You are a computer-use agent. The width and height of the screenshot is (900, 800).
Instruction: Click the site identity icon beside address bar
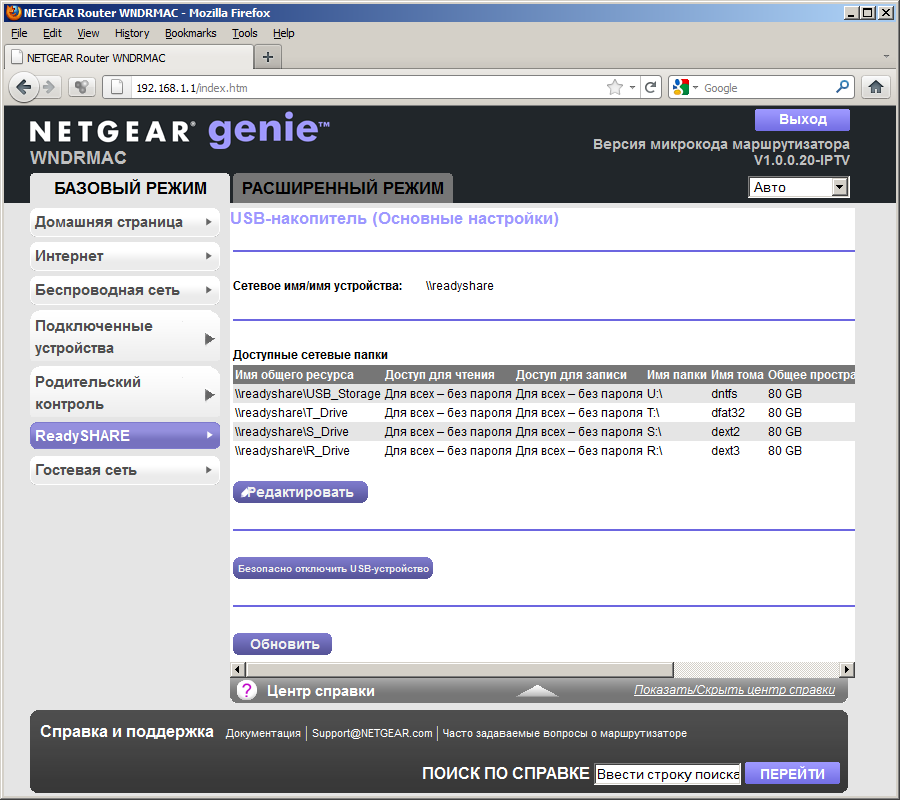point(117,87)
